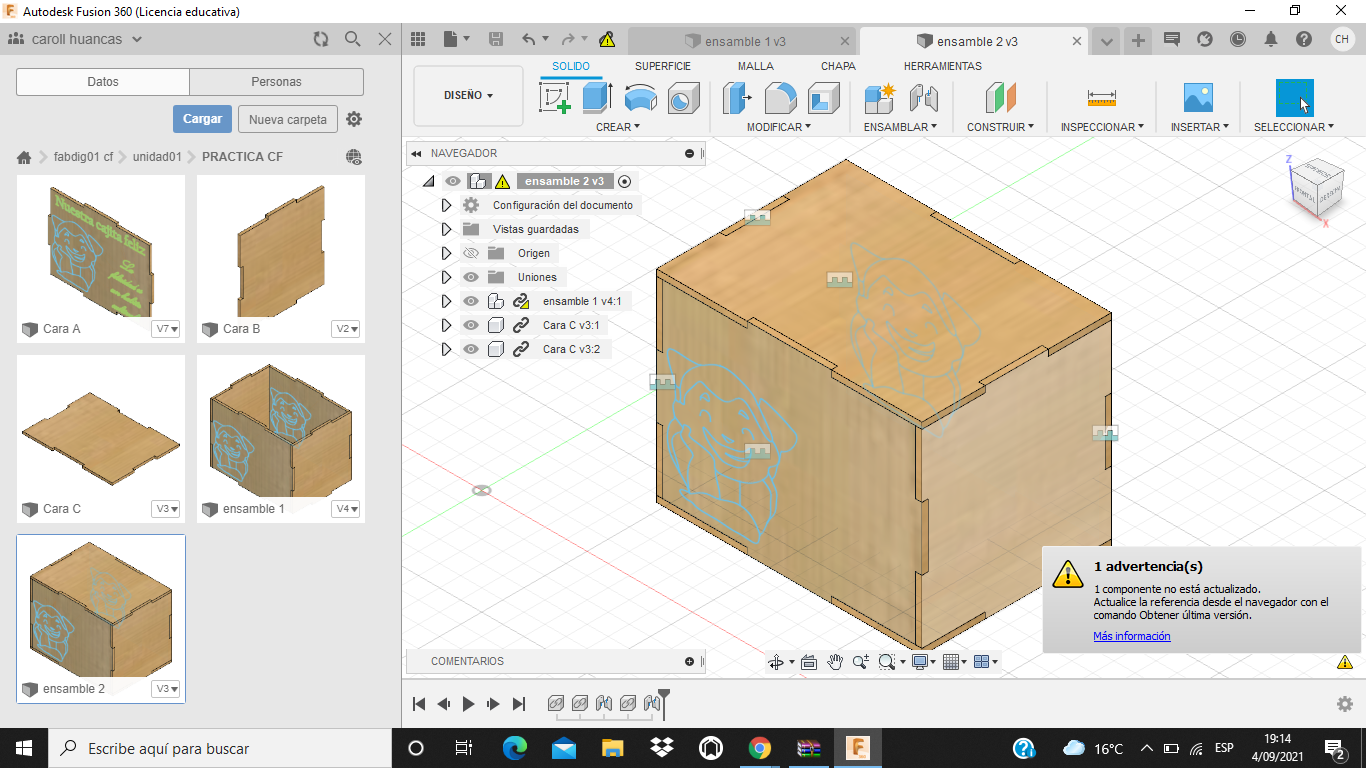Switch to the ensamble 1 v3 document tab
Screen dimensions: 1366x768
[x=743, y=41]
